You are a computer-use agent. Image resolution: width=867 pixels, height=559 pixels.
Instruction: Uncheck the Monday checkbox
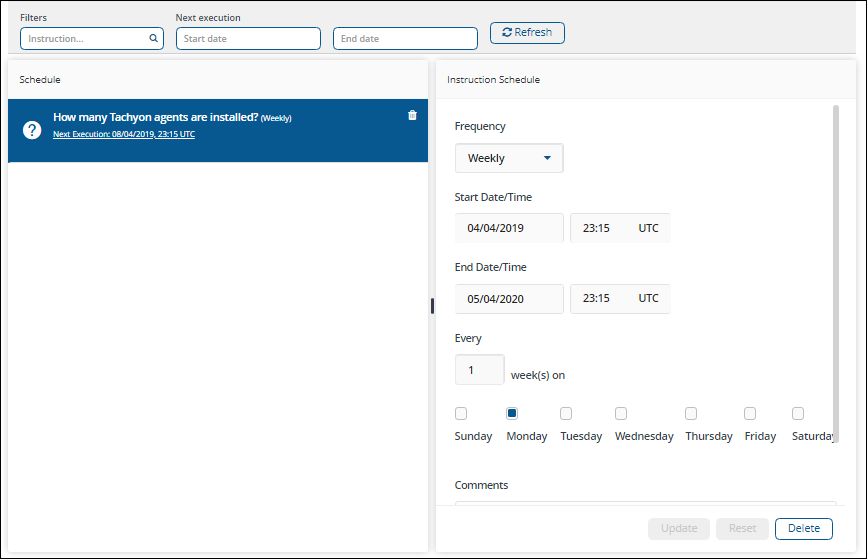512,413
